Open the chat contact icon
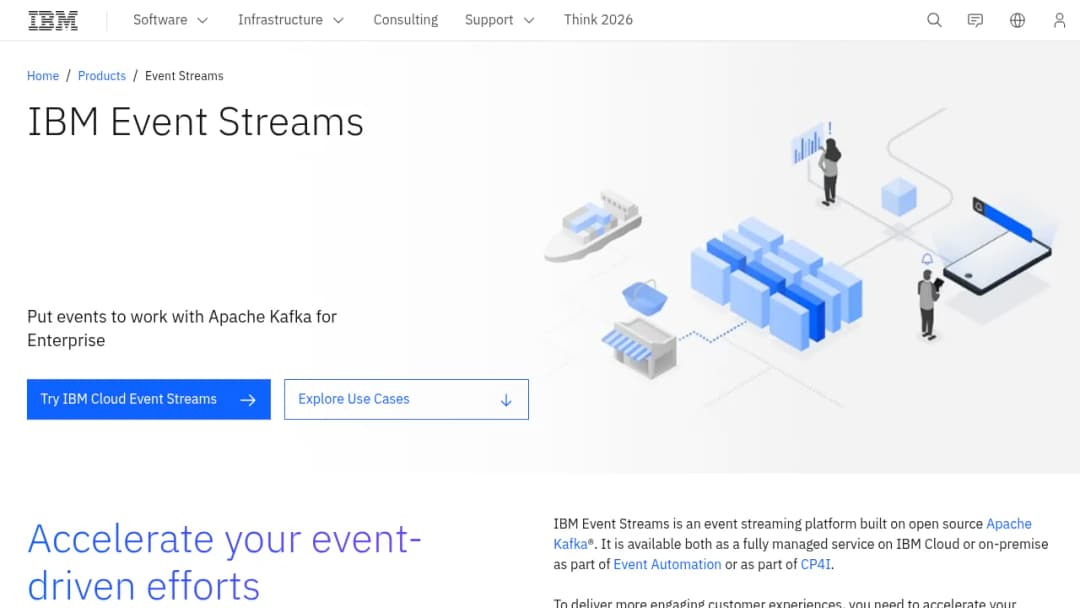 point(975,20)
